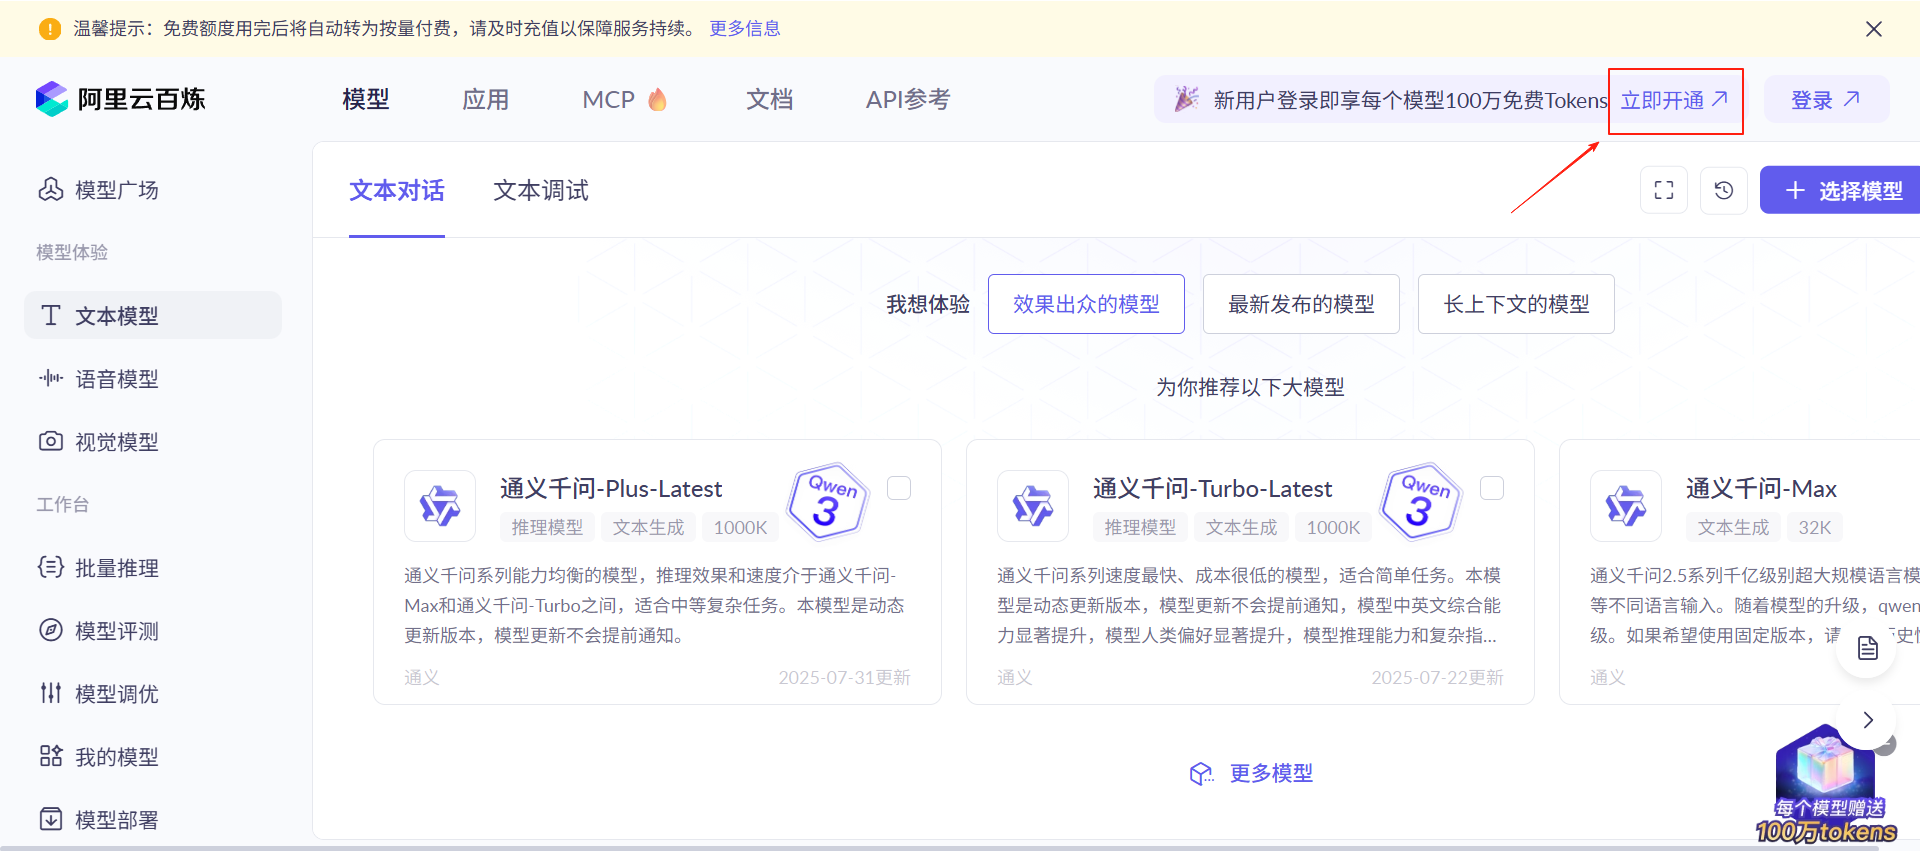The image size is (1920, 851).
Task: Open 我的模型 in sidebar
Action: point(98,757)
